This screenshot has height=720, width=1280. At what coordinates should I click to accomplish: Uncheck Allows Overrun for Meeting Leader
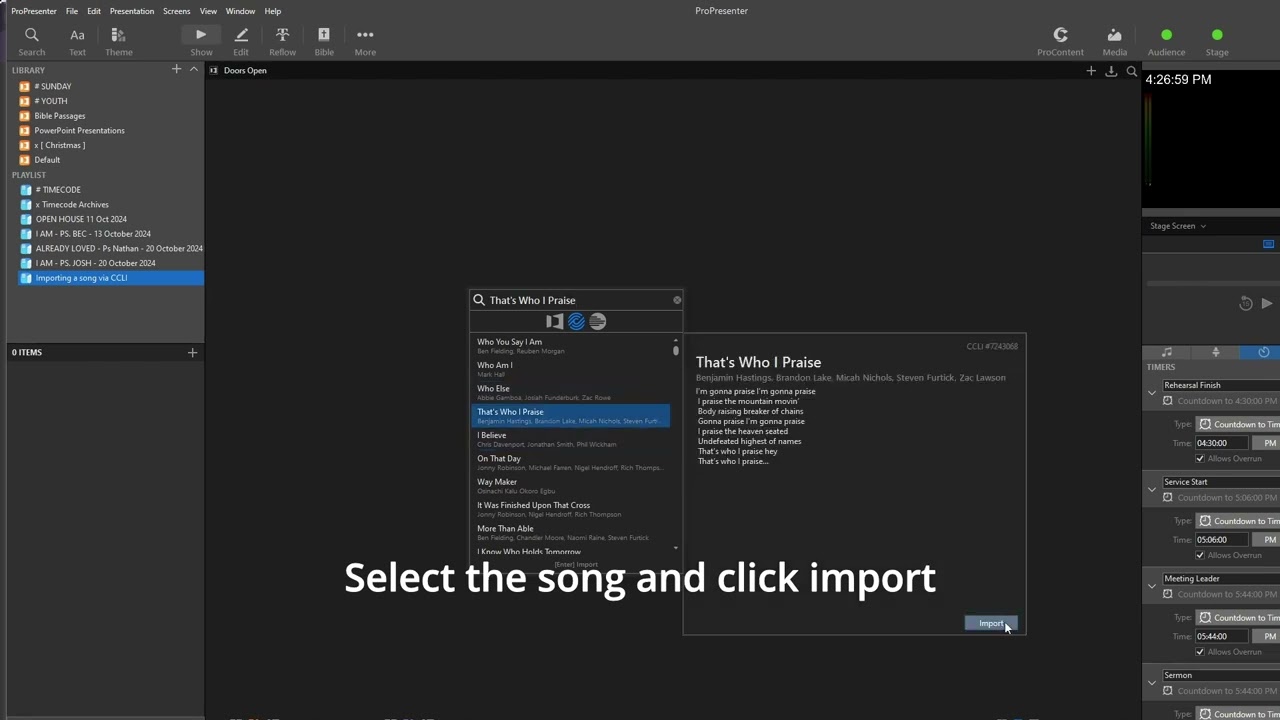[1200, 652]
